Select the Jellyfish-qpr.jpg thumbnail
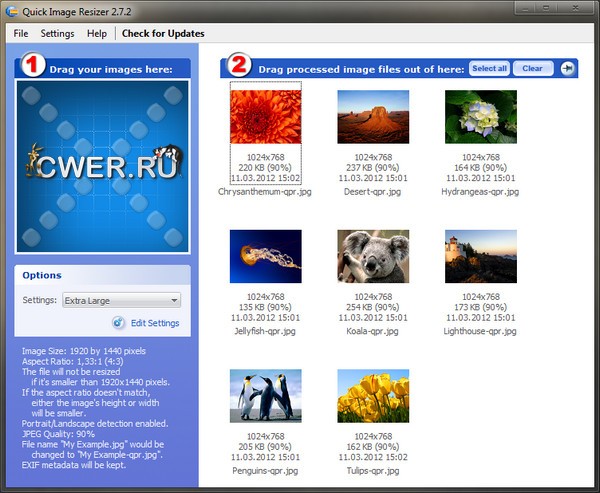The height and width of the screenshot is (493, 600). tap(265, 256)
